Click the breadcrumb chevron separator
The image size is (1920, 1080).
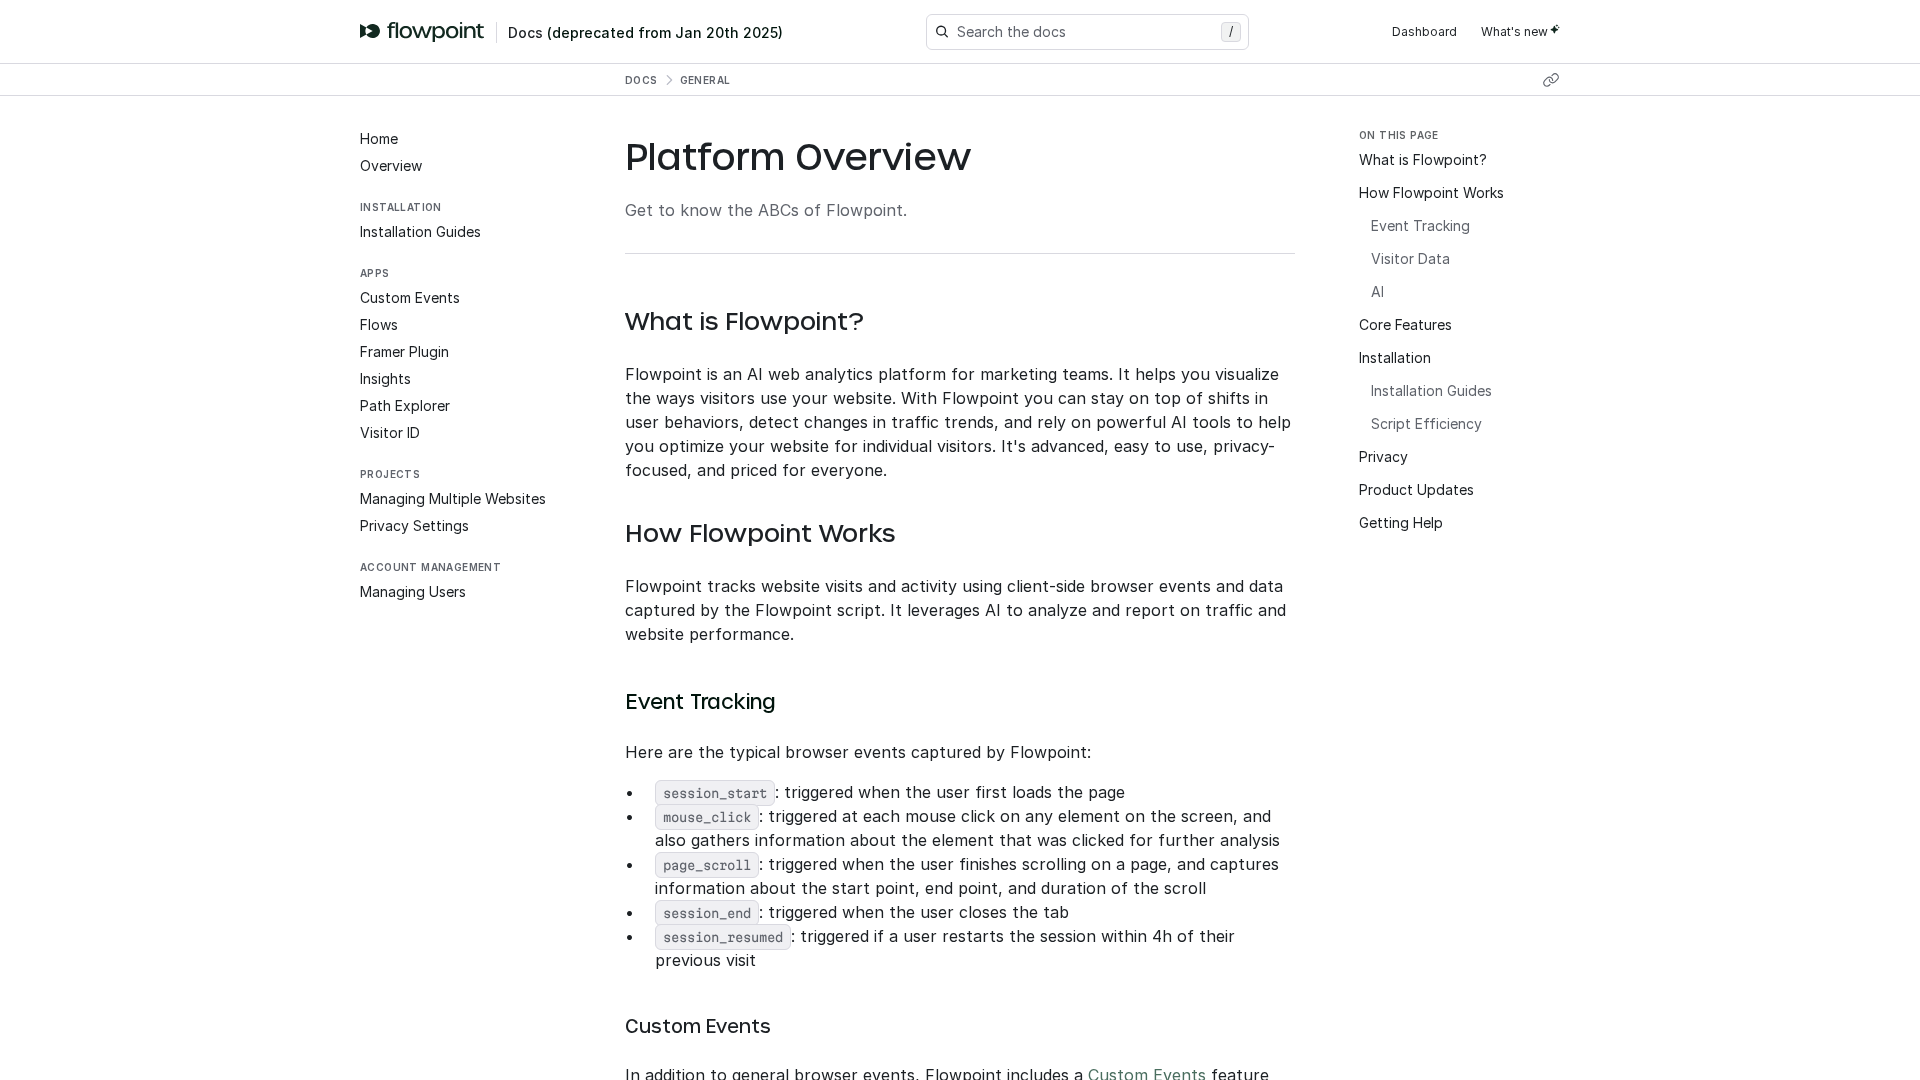coord(669,80)
